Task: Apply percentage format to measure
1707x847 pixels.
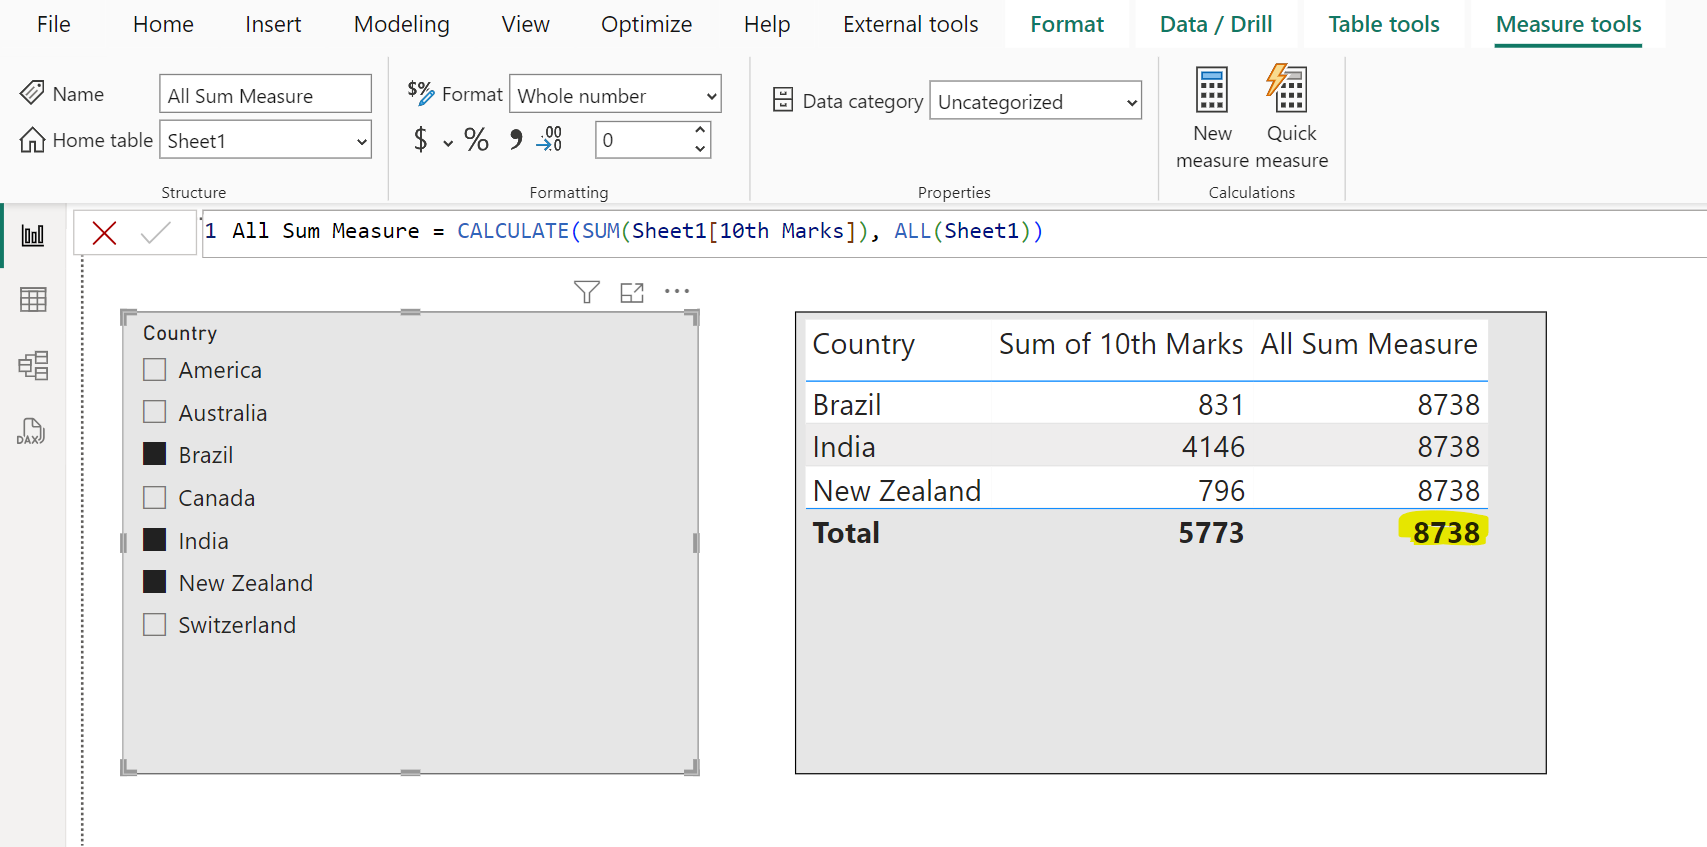Action: 476,140
